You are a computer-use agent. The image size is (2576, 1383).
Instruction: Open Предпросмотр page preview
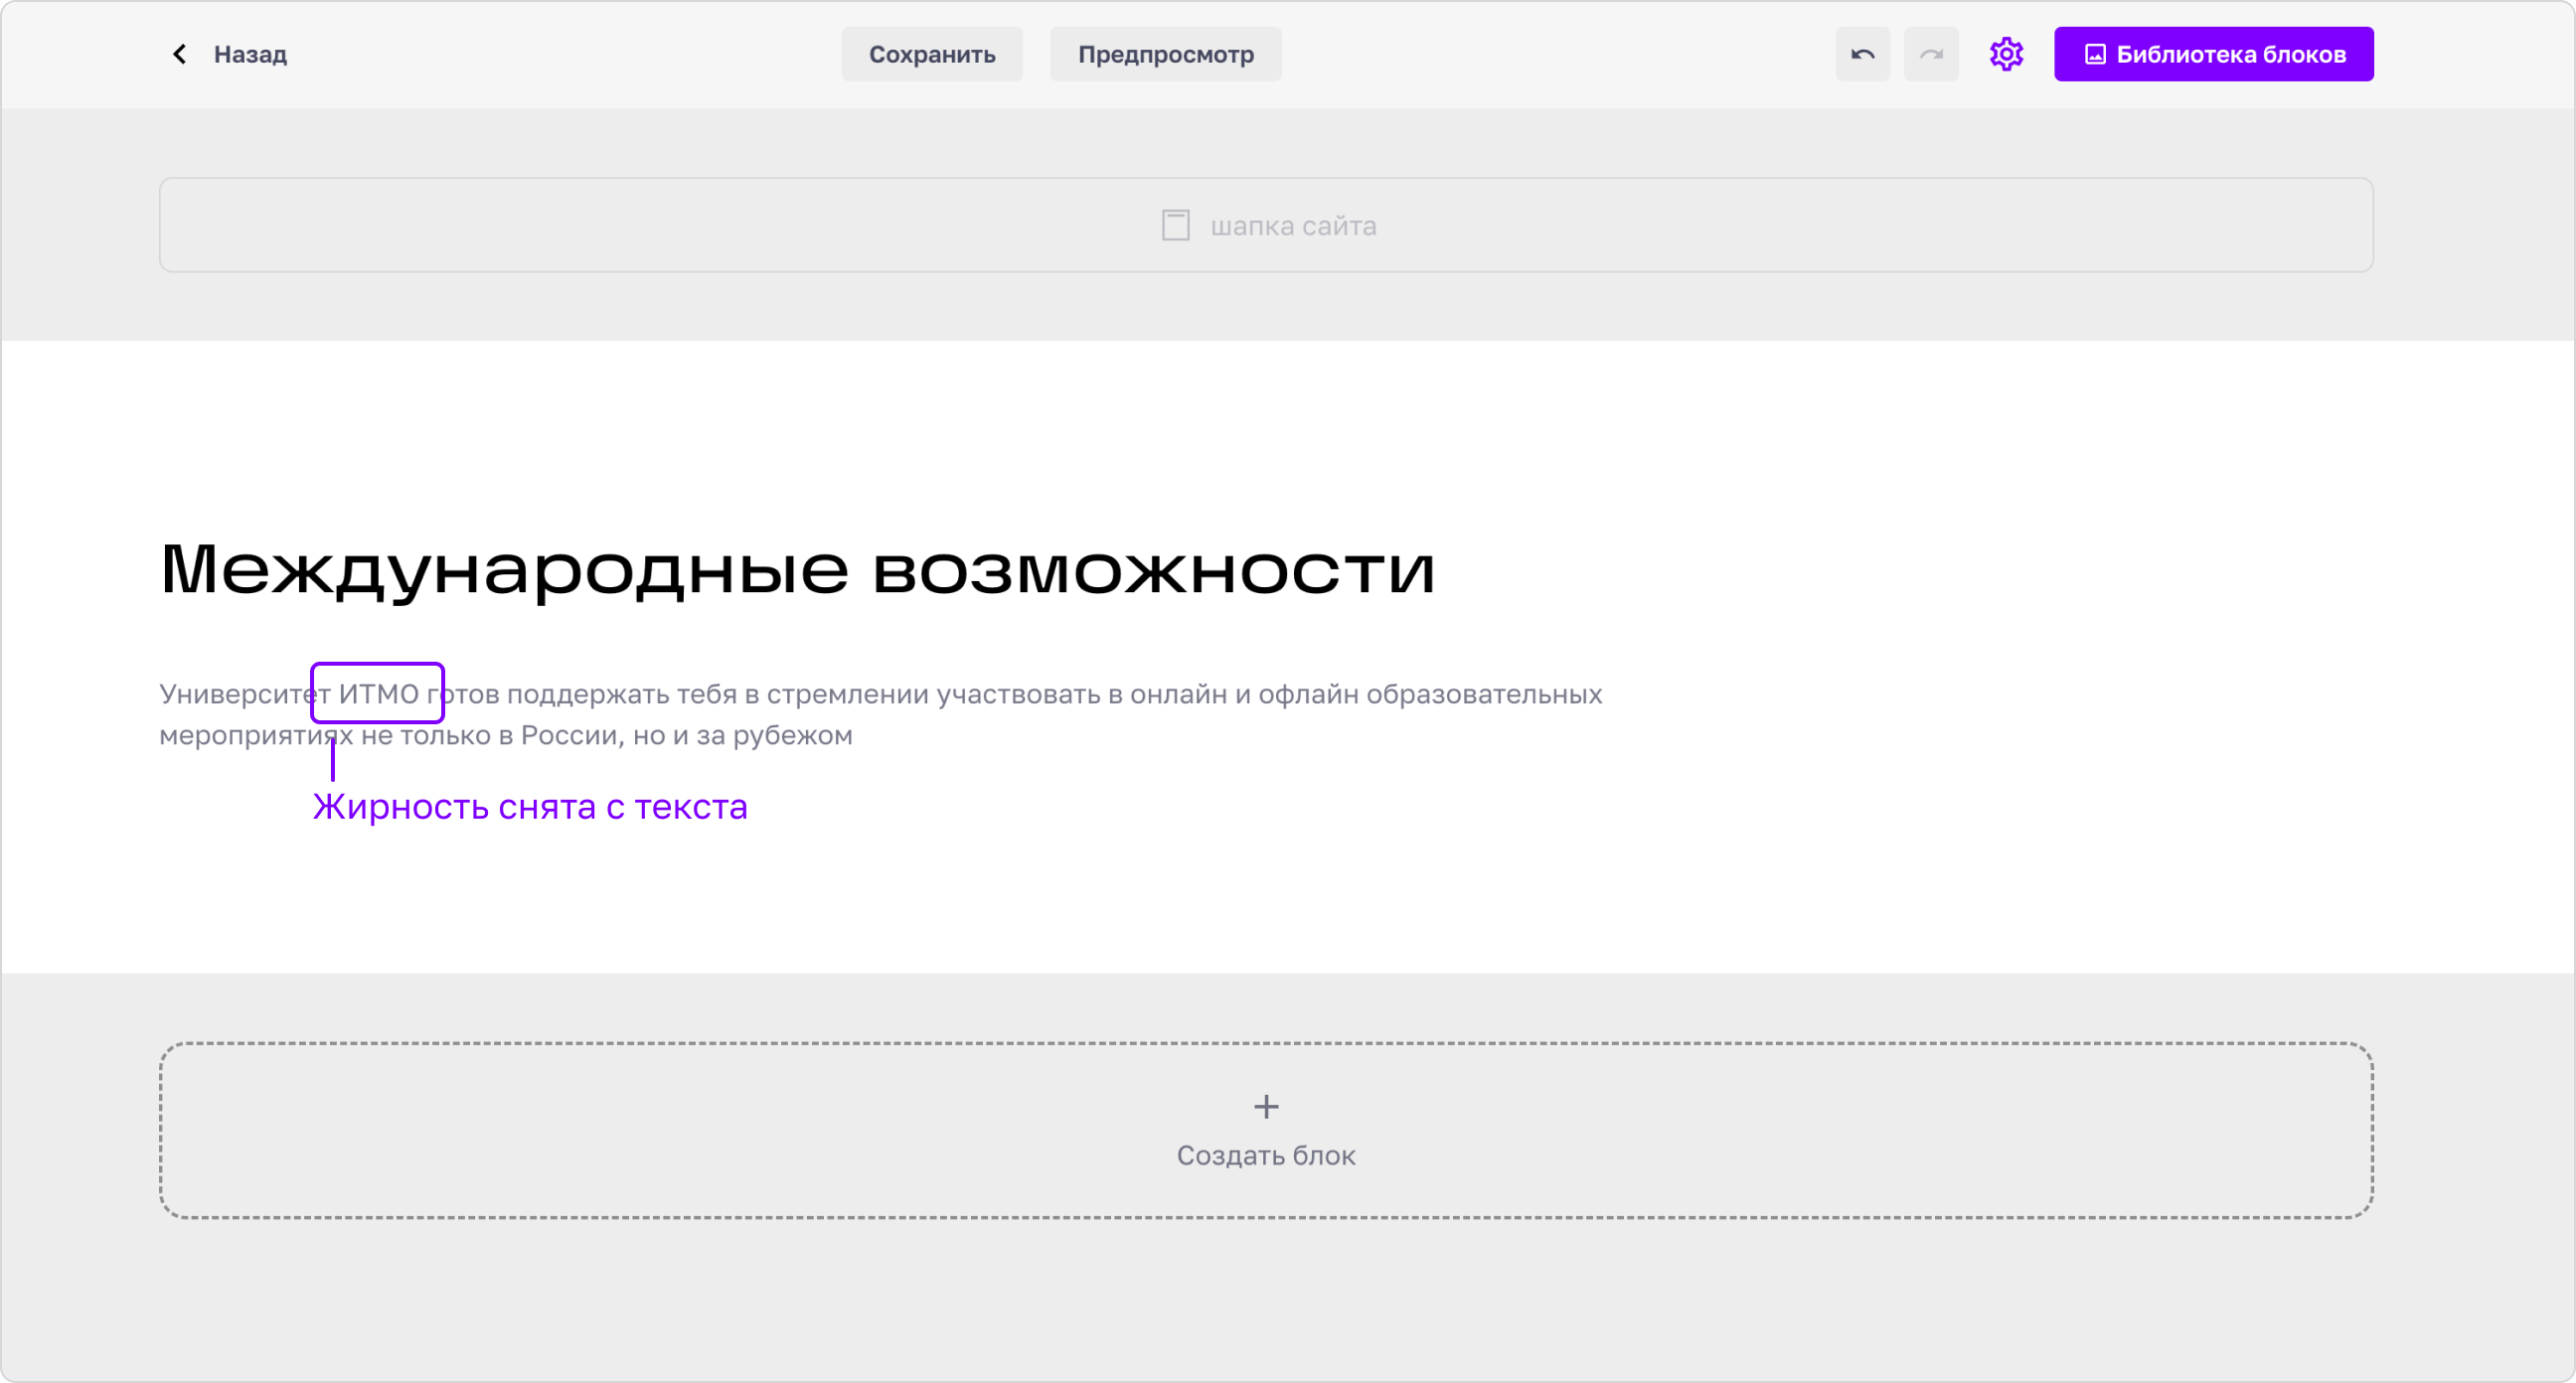1165,54
